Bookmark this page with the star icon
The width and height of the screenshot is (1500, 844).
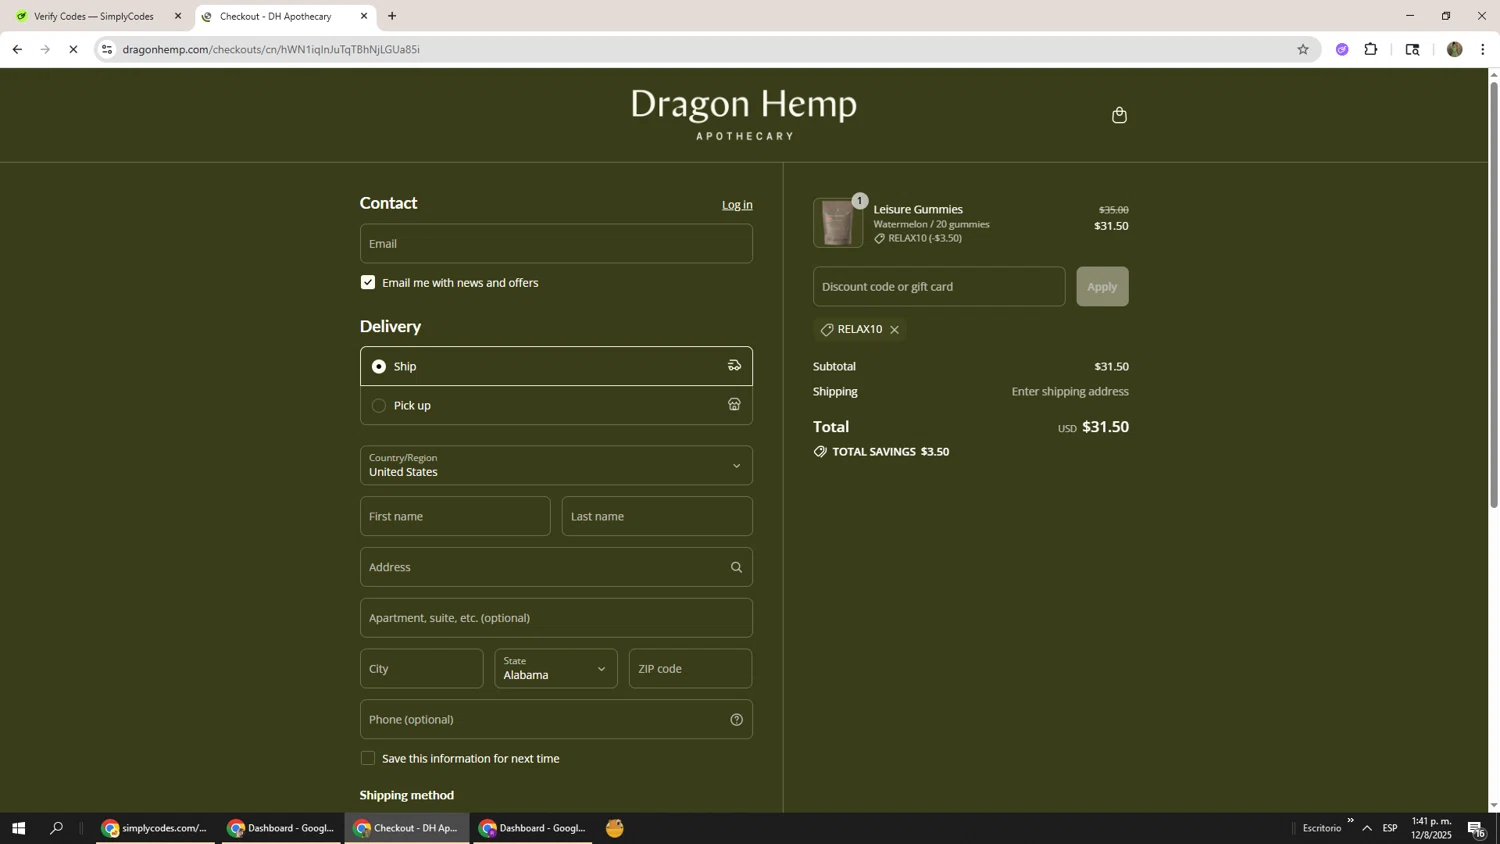pyautogui.click(x=1302, y=49)
